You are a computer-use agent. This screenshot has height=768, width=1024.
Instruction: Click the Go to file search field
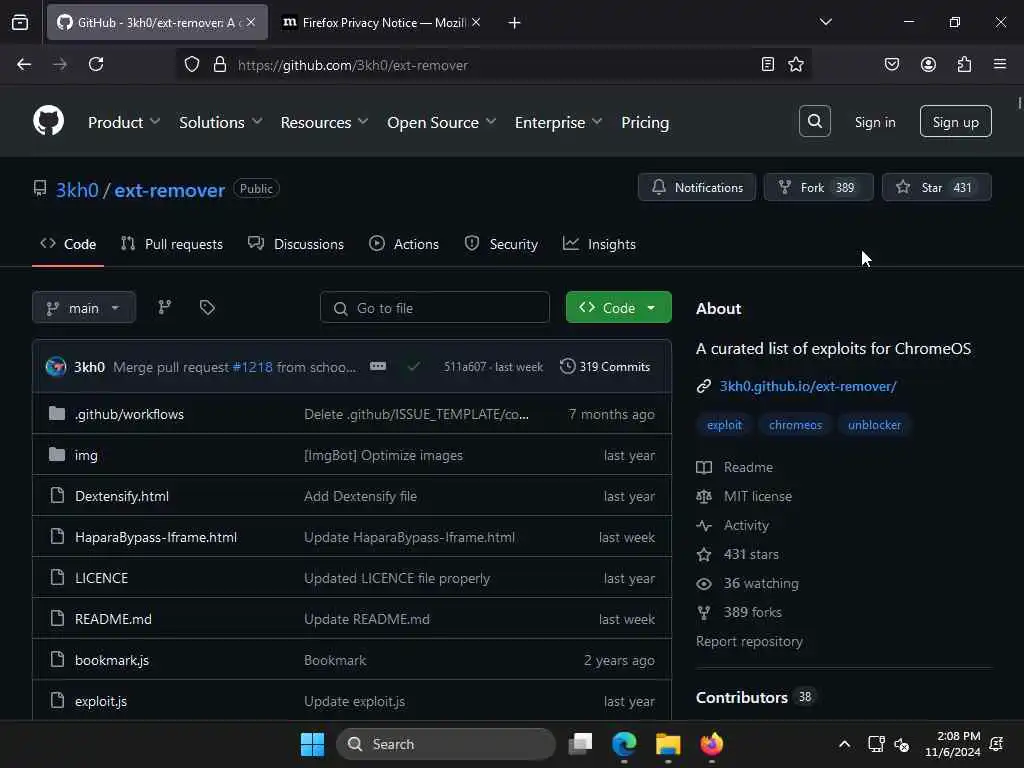pyautogui.click(x=435, y=308)
